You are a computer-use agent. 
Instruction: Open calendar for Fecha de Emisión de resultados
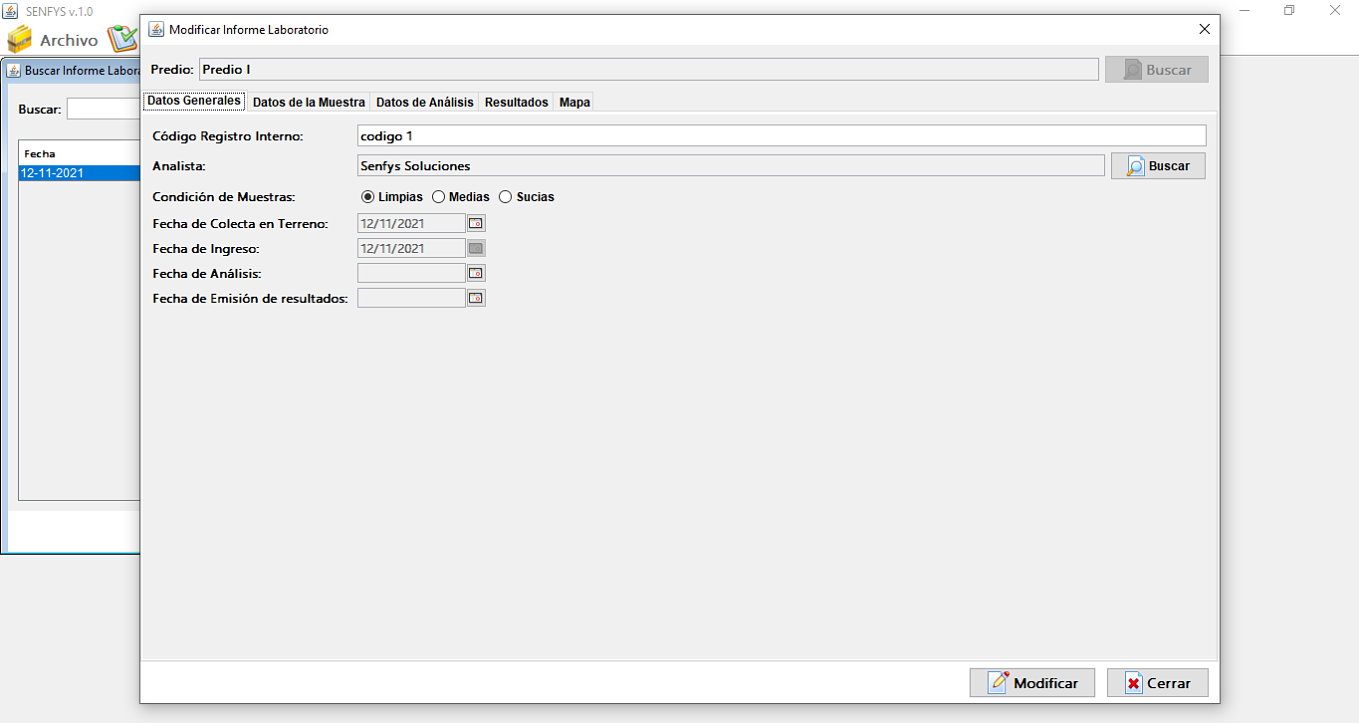coord(476,298)
